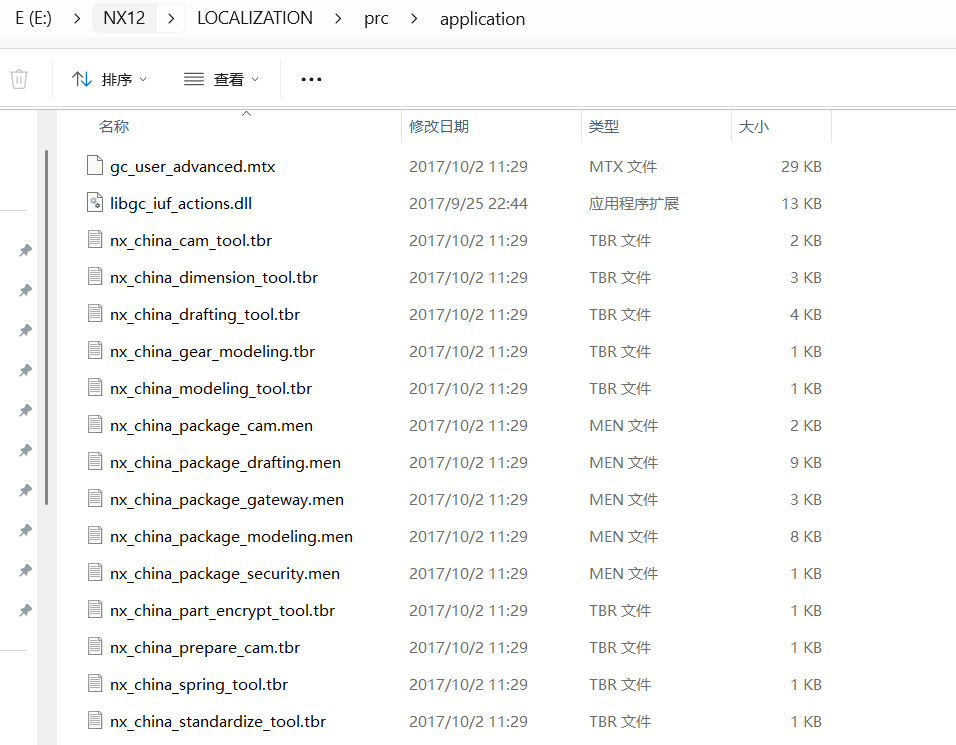Select file name nx_china_package_gateway.men
Screen dimensions: 956x745
coord(227,500)
